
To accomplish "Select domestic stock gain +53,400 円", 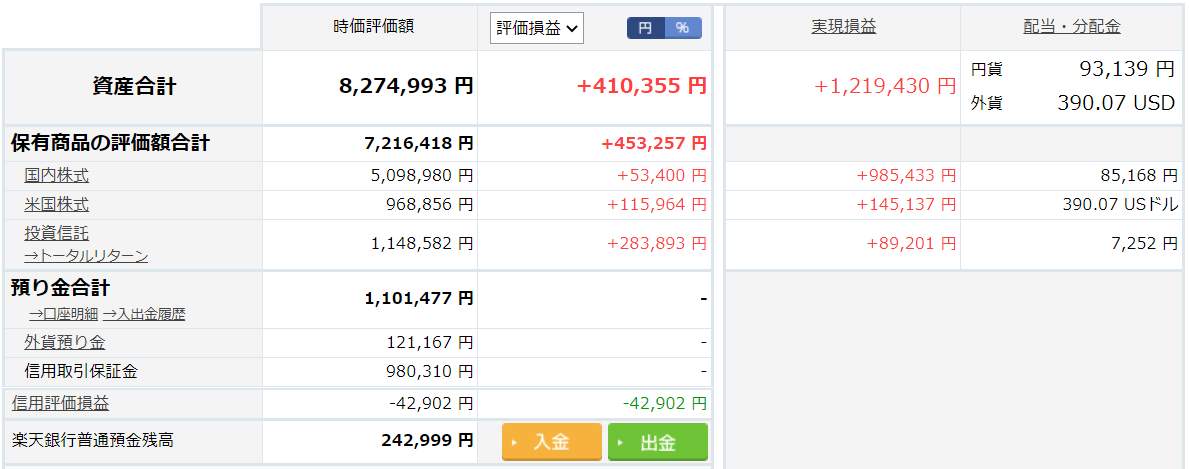I will [661, 176].
